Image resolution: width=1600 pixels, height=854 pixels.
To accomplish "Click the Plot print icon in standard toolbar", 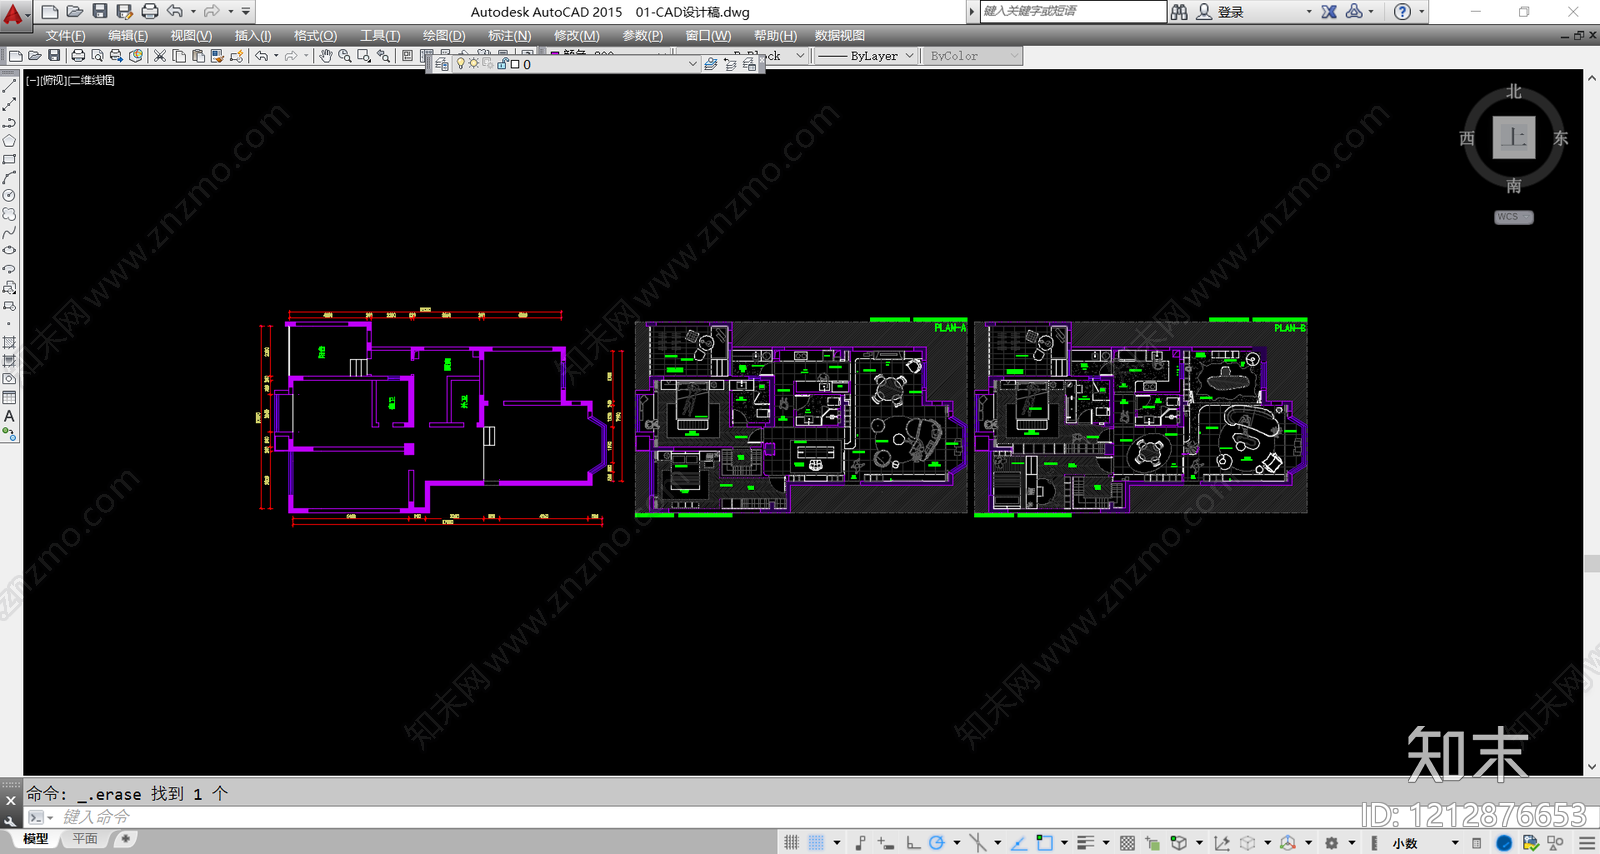I will click(x=78, y=56).
